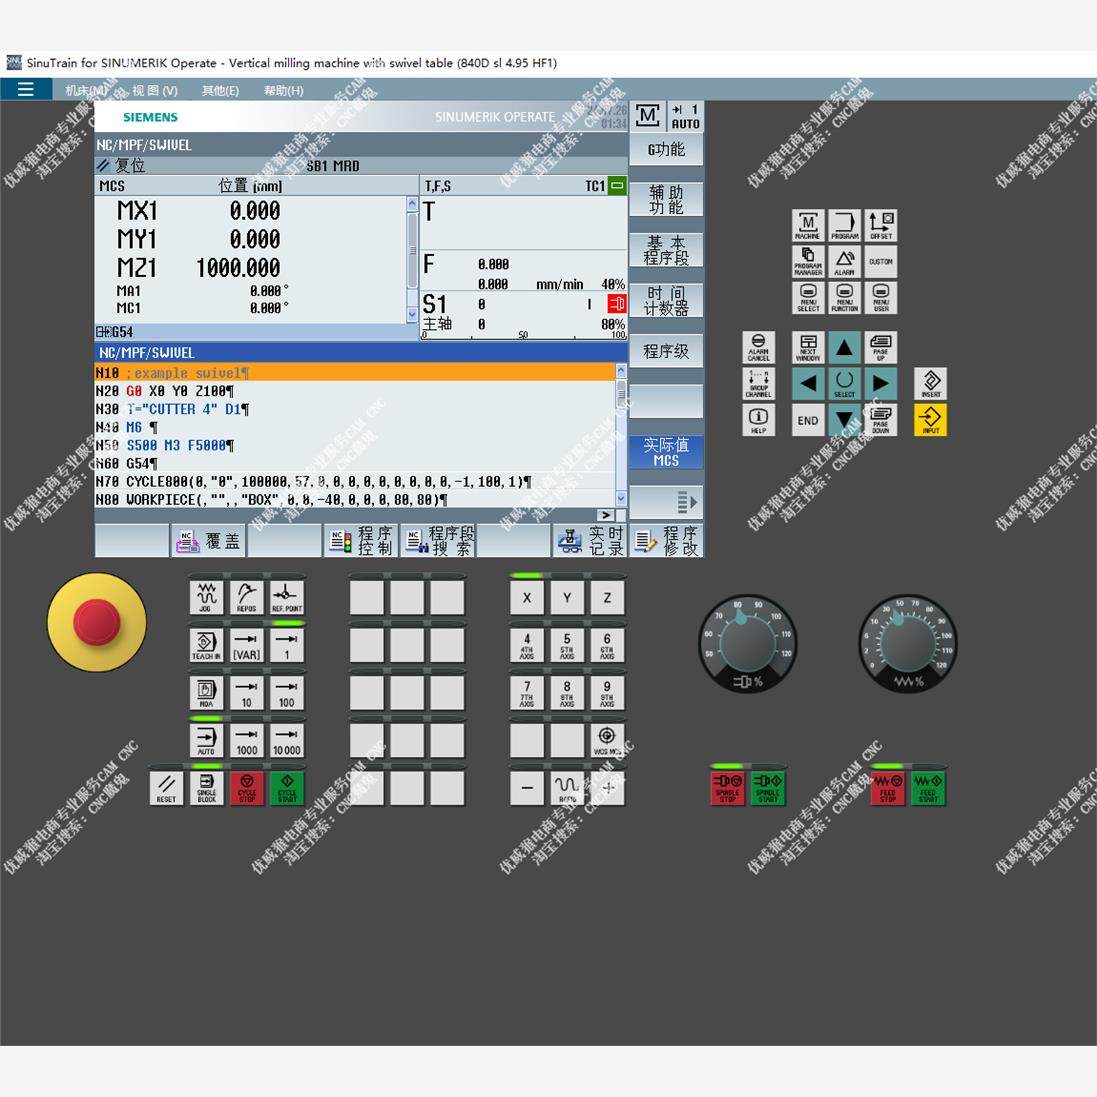The height and width of the screenshot is (1097, 1097).
Task: Activate REF. POINT key
Action: 287,597
